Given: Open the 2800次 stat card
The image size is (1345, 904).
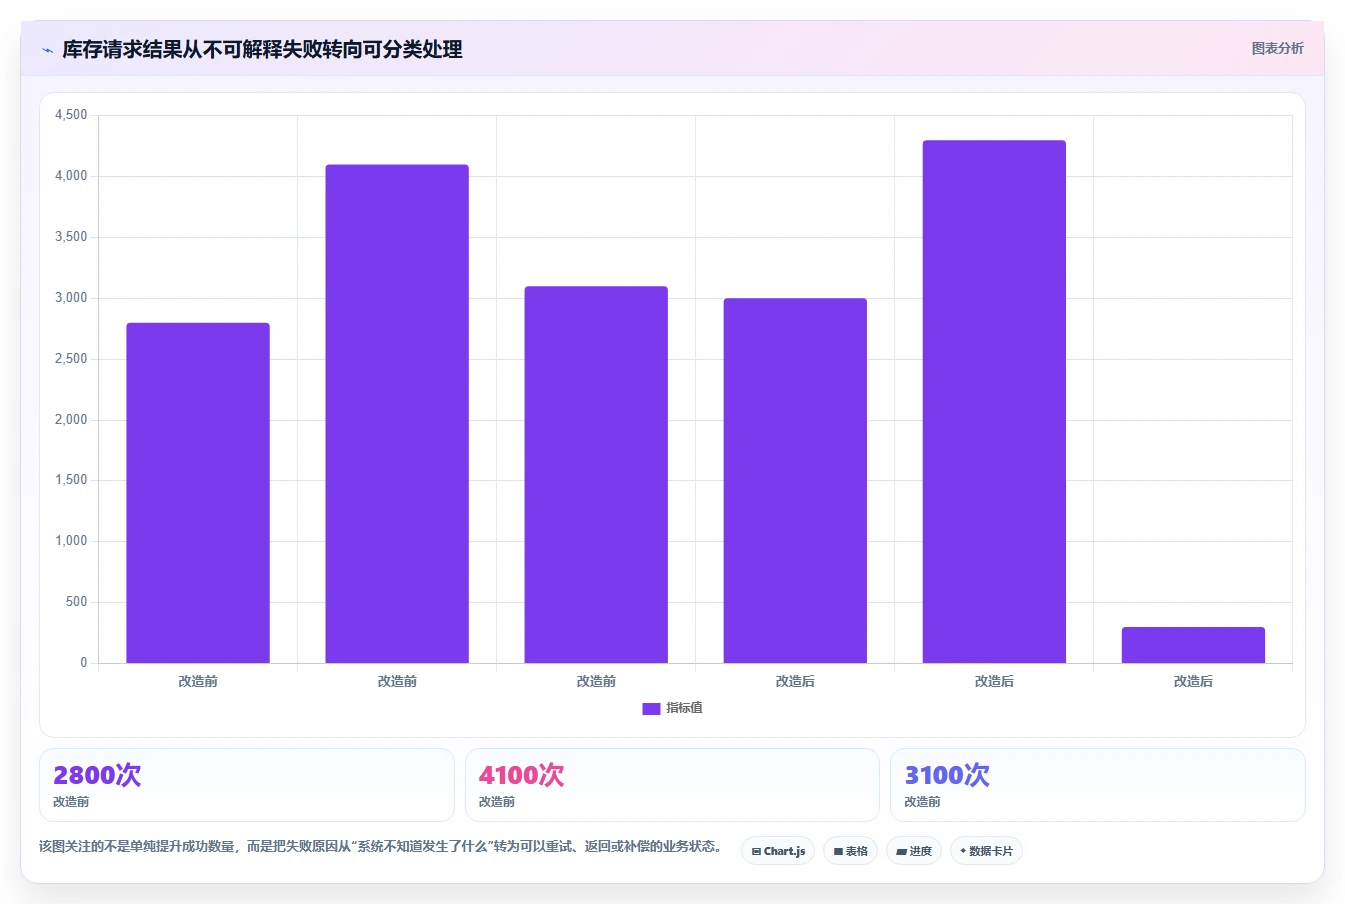Looking at the screenshot, I should [x=247, y=785].
